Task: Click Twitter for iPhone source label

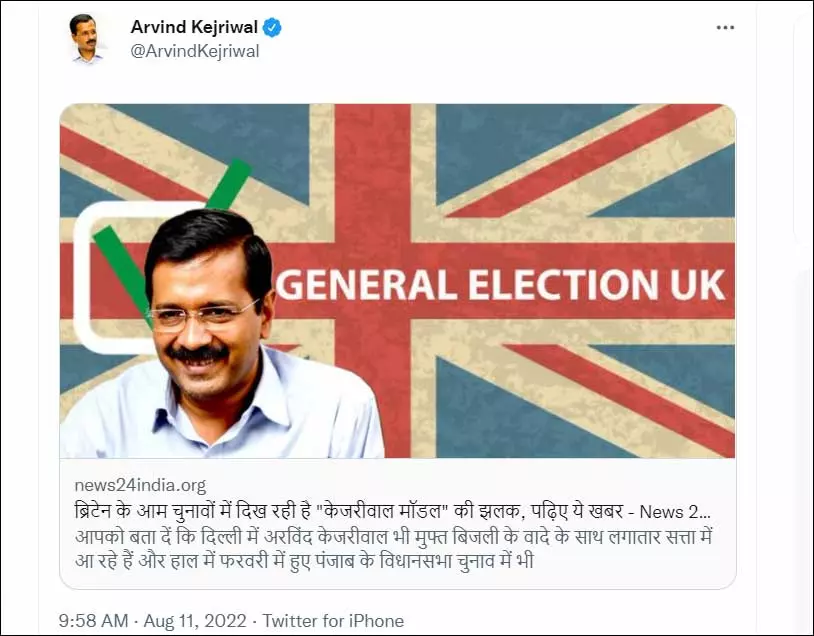Action: [333, 621]
